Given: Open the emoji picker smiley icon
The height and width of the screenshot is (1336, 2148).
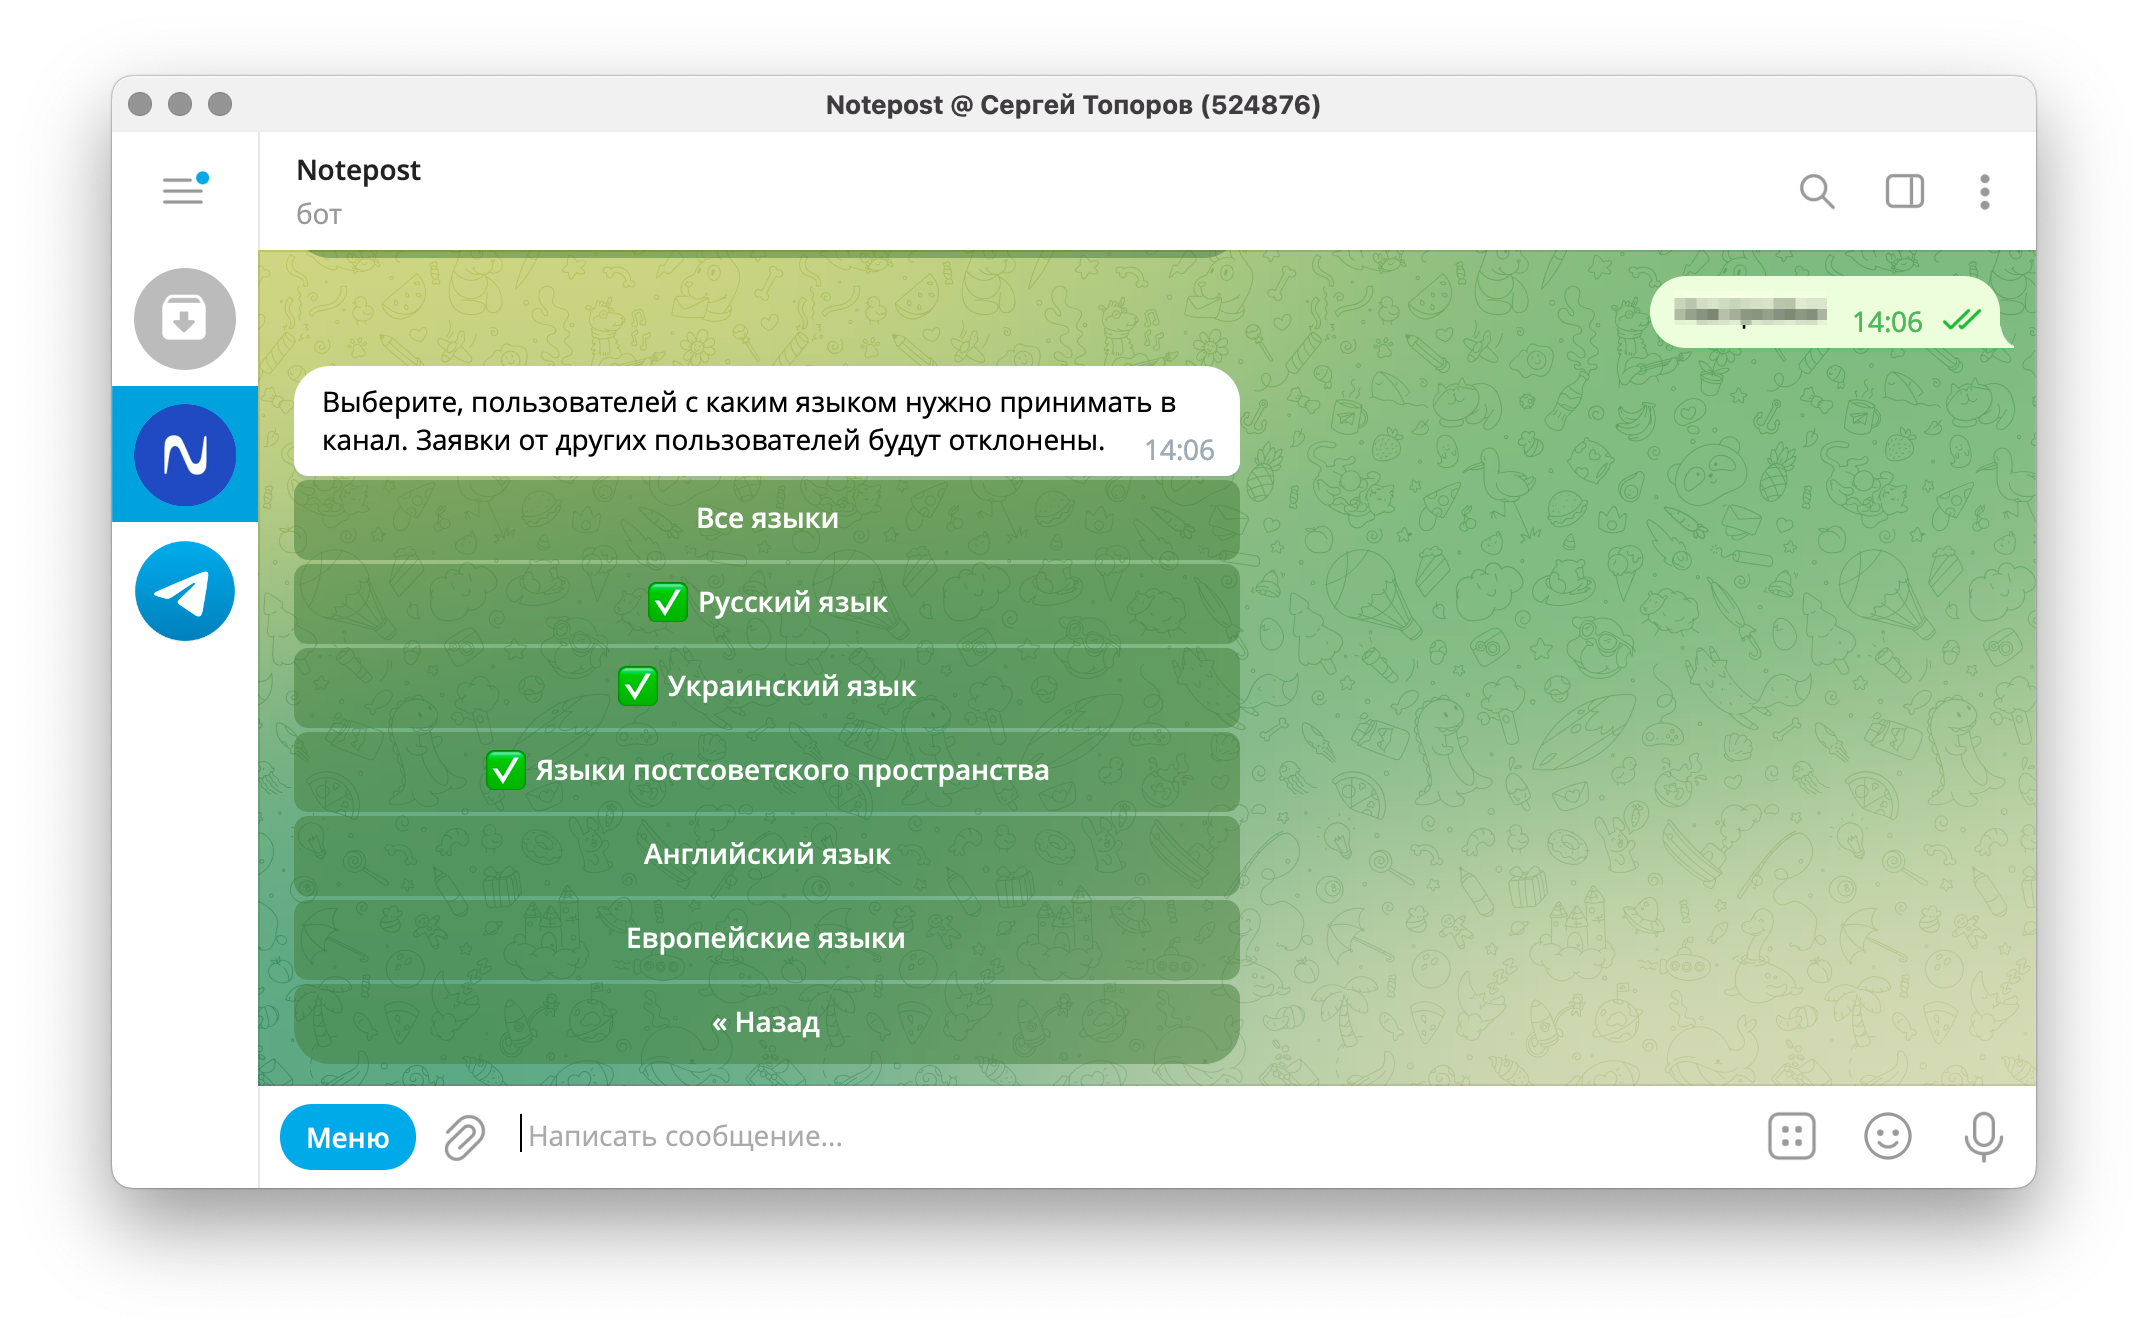Looking at the screenshot, I should tap(1887, 1137).
